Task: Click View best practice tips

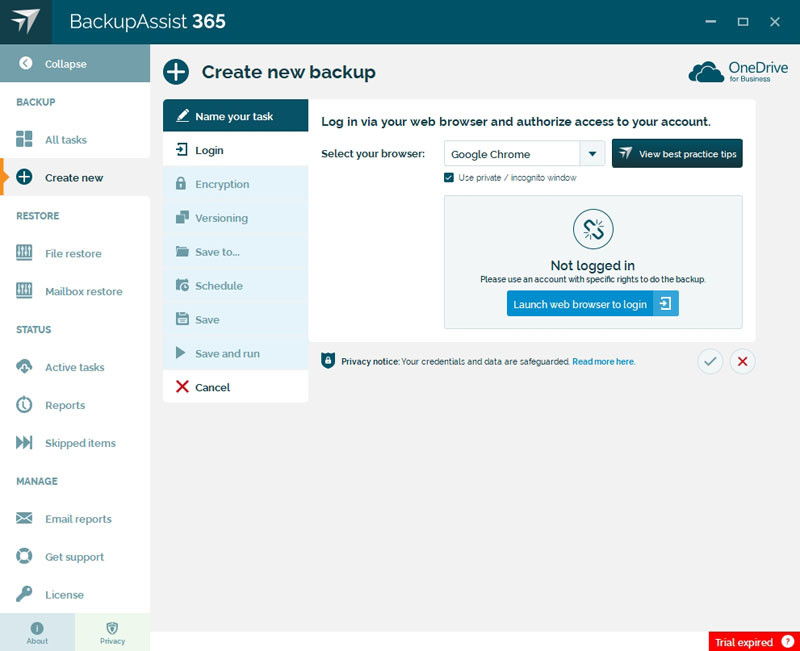Action: click(x=677, y=153)
